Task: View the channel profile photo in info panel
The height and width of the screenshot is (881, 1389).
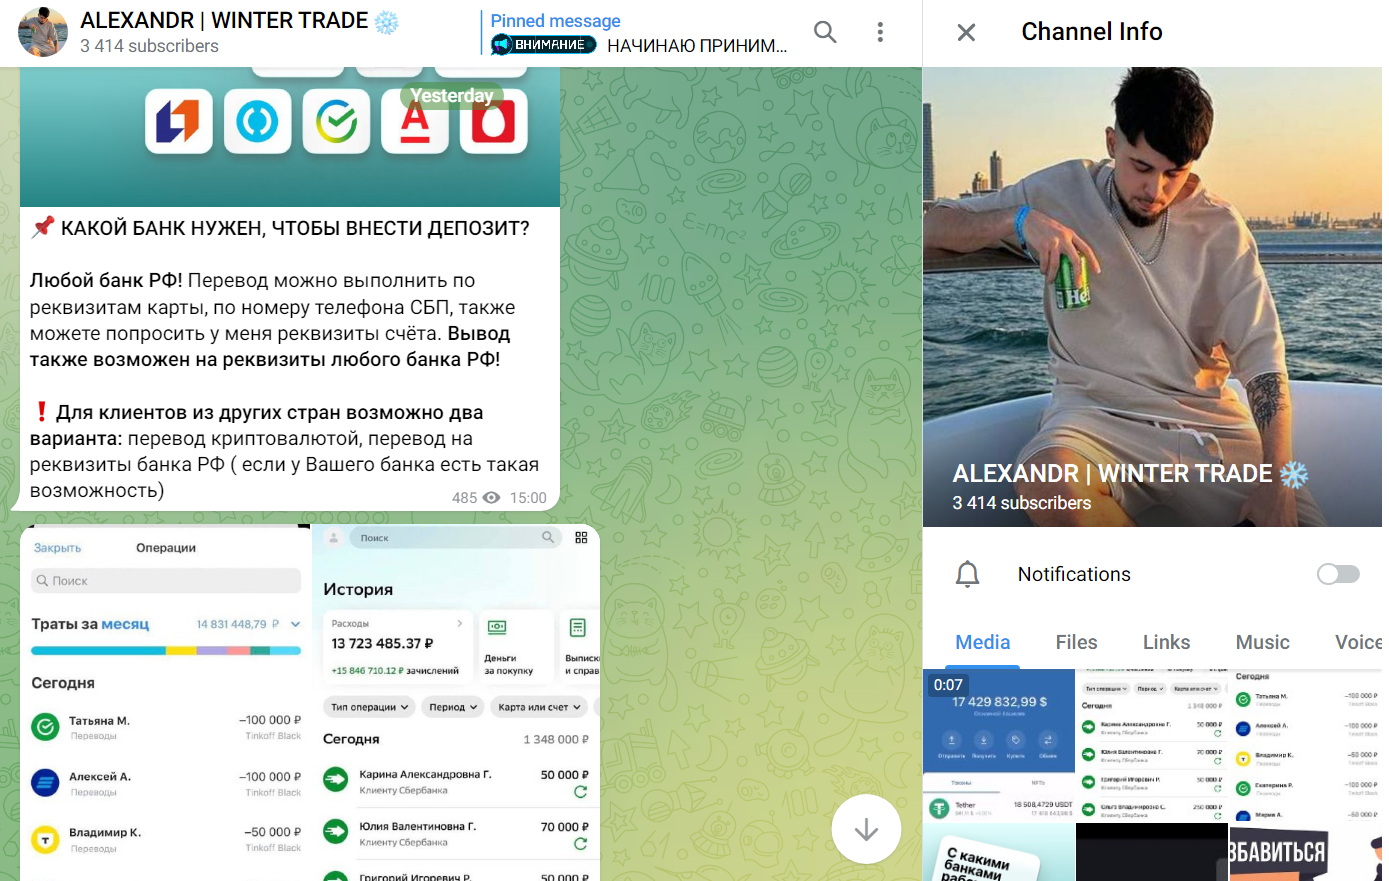Action: pyautogui.click(x=1152, y=297)
